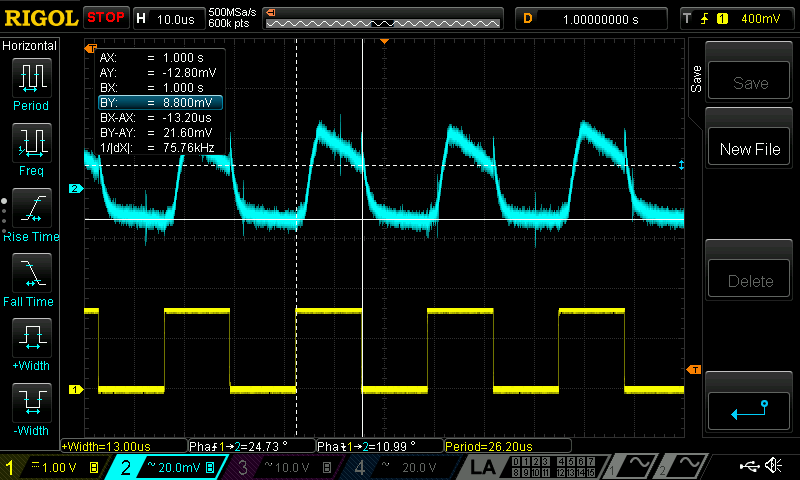Toggle signal source 1 sine output icon
800x480 pixels.
click(632, 466)
